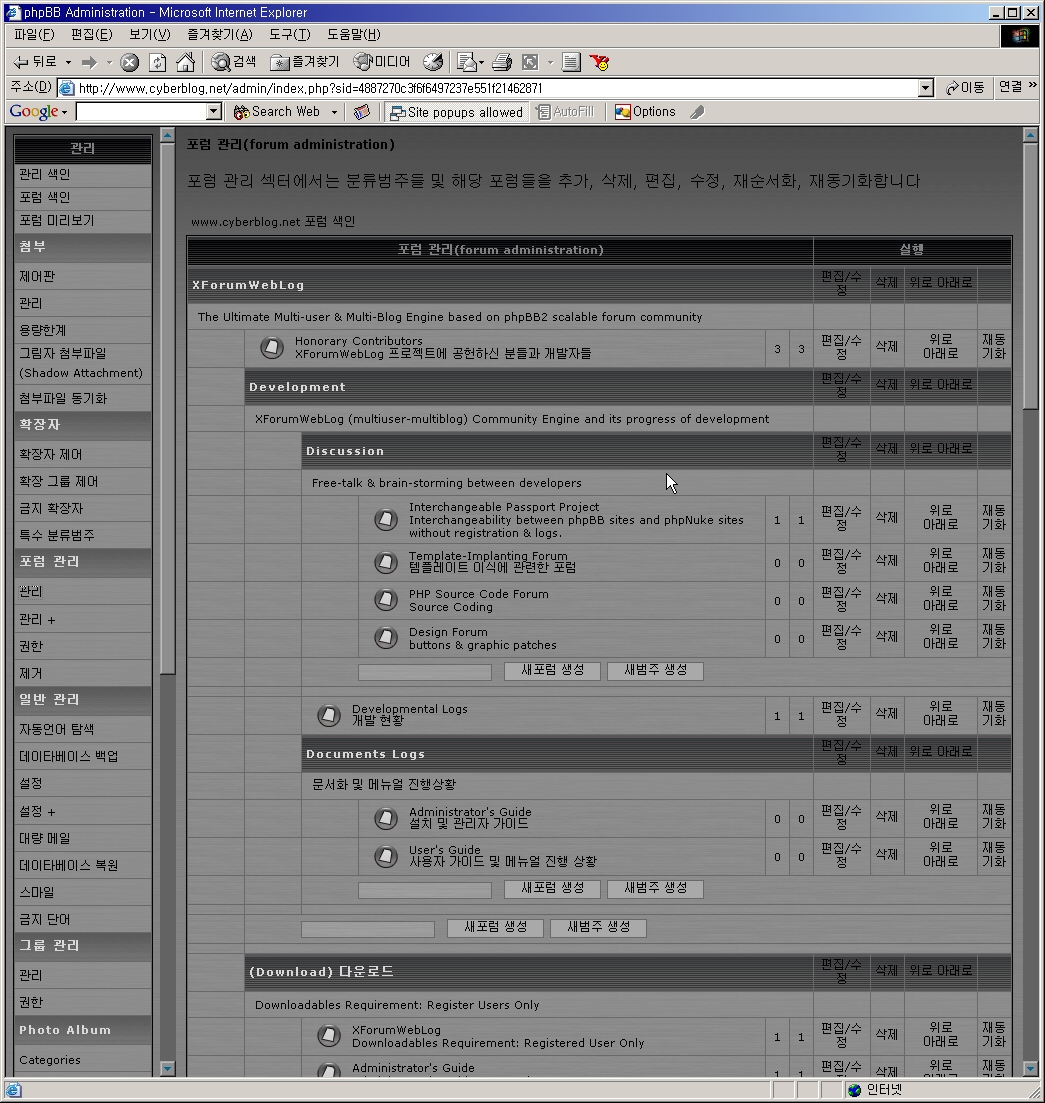The image size is (1045, 1103).
Task: Toggle Site popups allowed in Google toolbar
Action: point(456,112)
